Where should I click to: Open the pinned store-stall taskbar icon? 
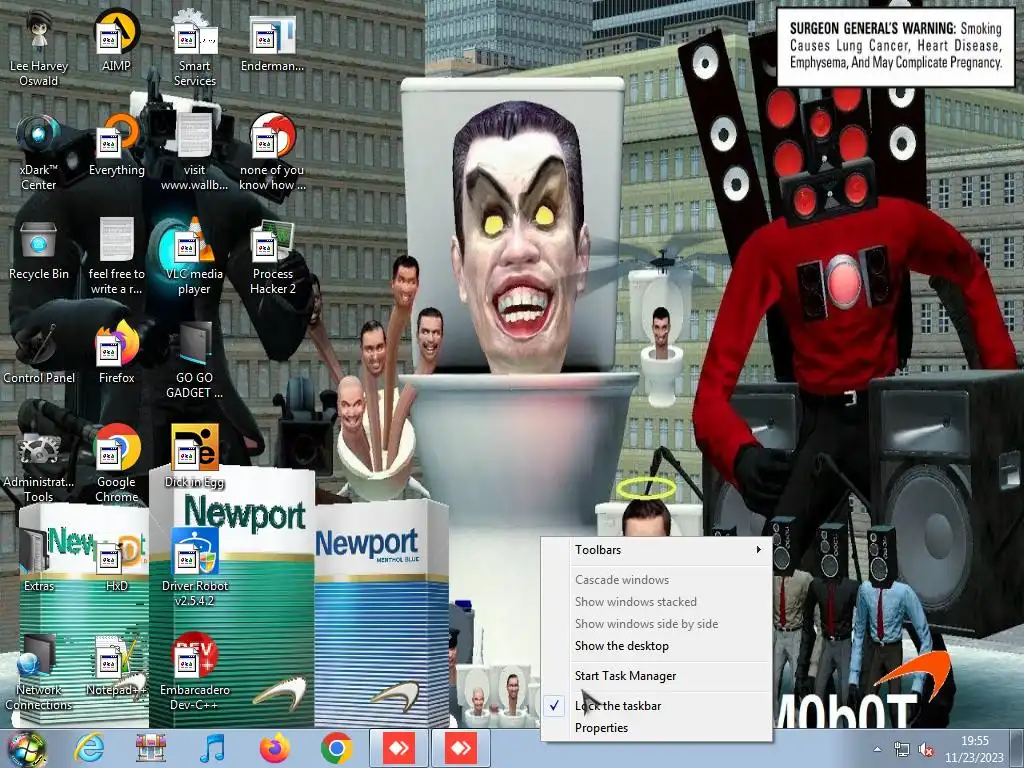coord(151,748)
